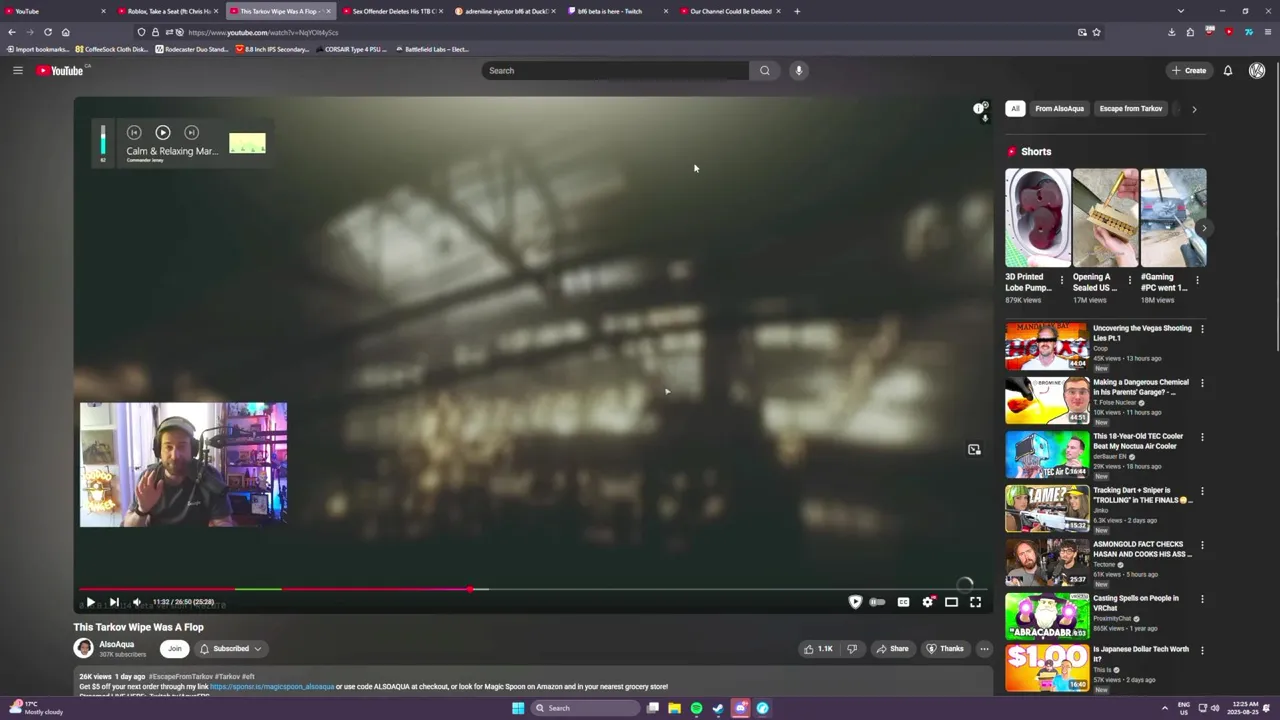Dislike the video with thumbs down

[852, 649]
